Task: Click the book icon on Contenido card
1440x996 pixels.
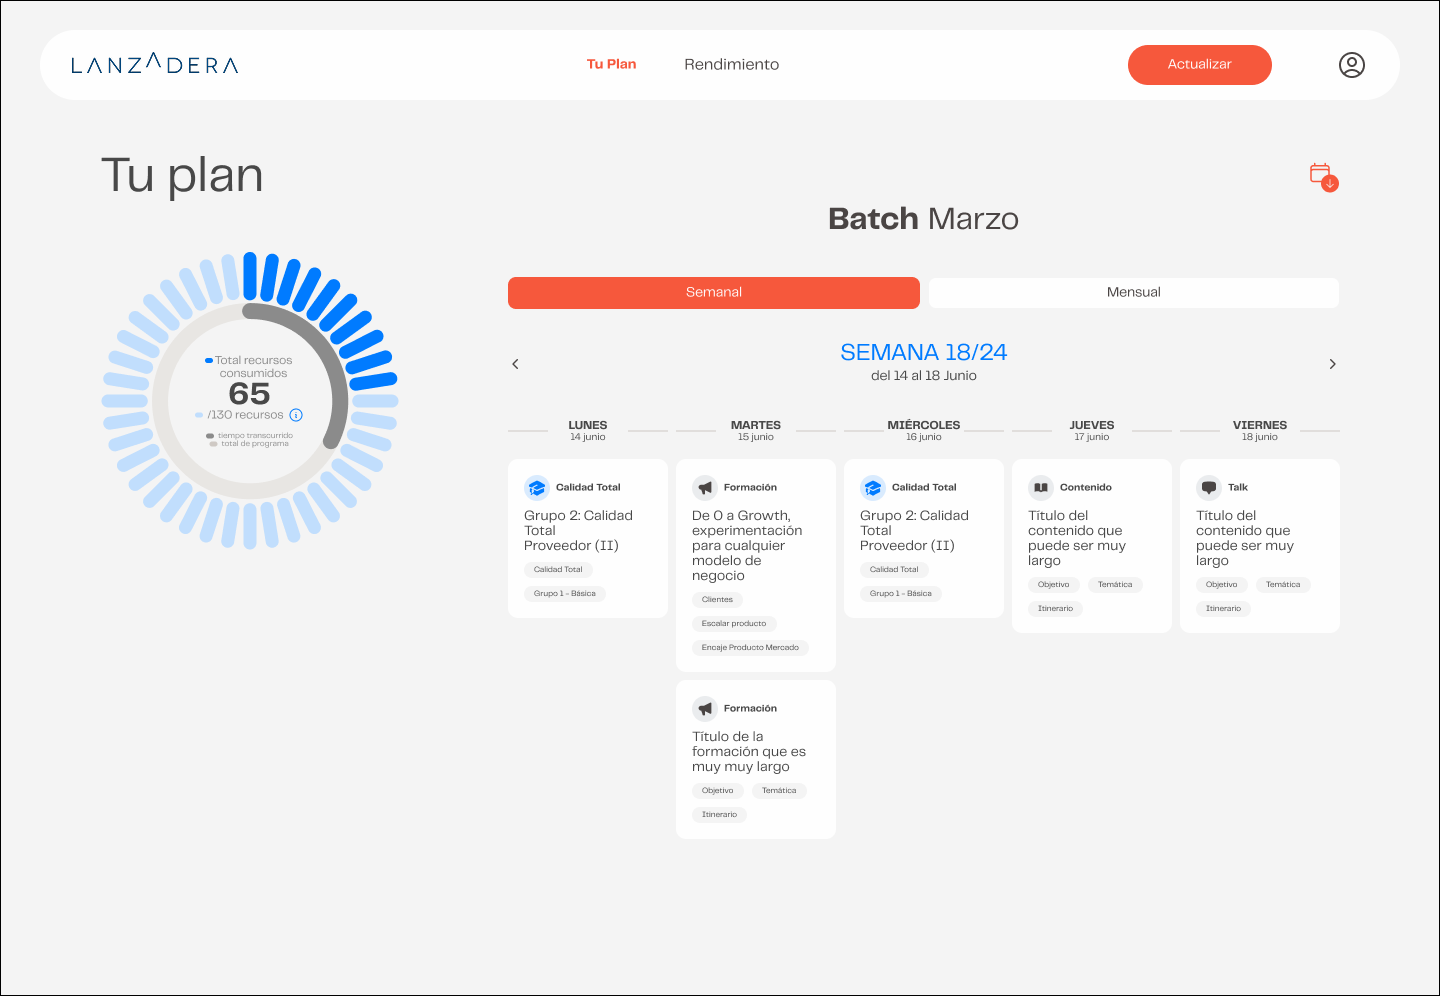Action: pyautogui.click(x=1041, y=488)
